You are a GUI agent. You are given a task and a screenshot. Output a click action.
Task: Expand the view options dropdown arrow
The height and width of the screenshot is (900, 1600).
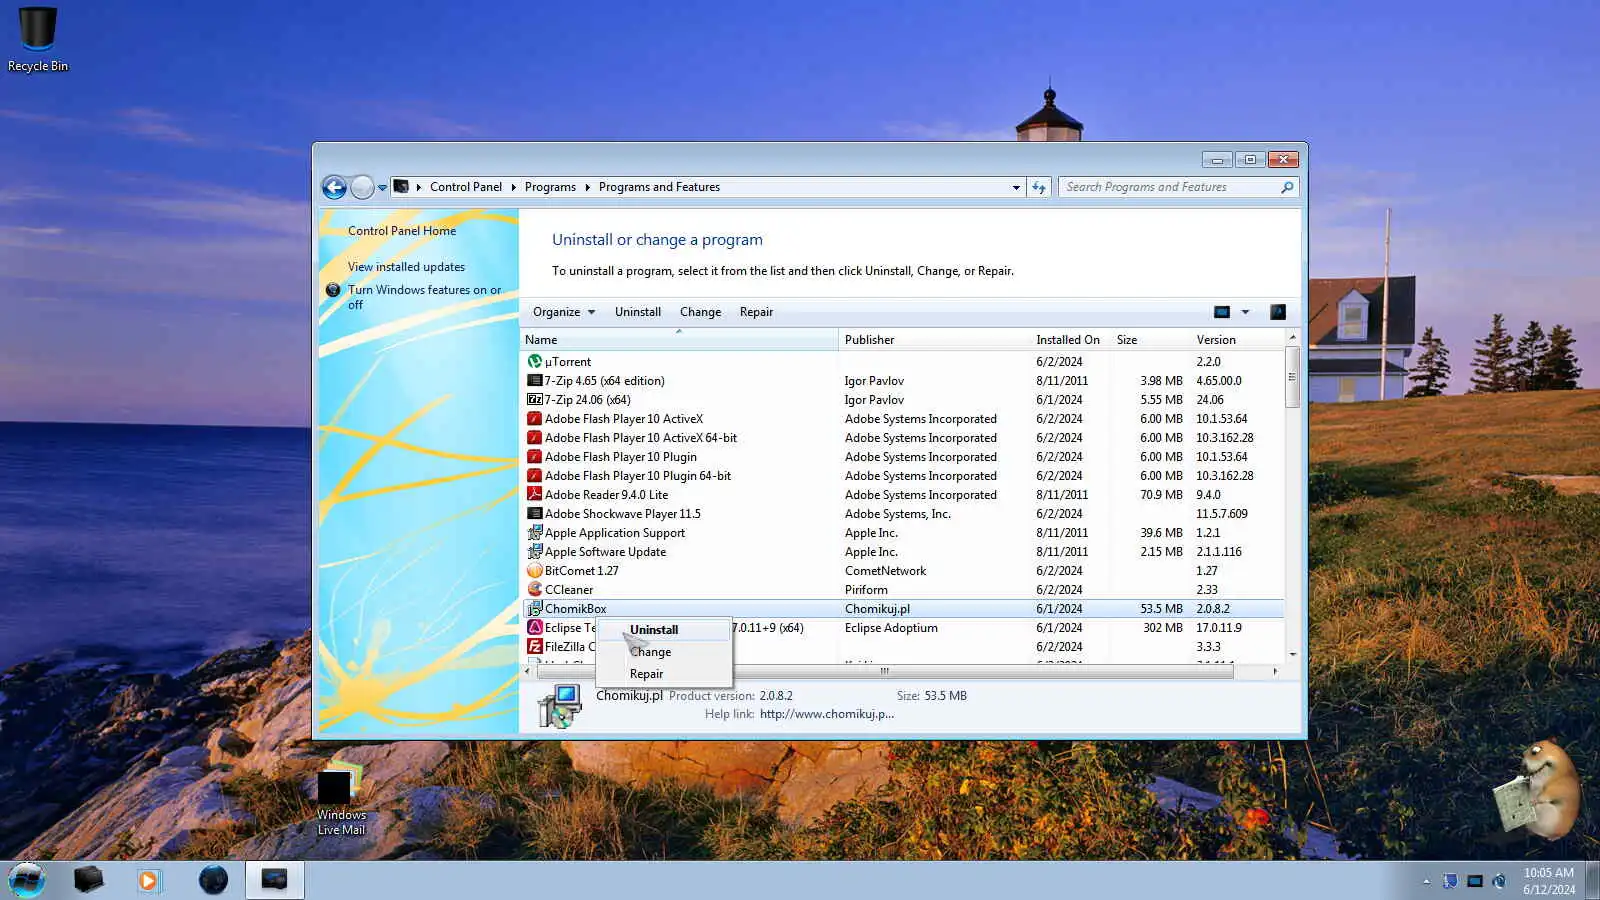(x=1245, y=312)
